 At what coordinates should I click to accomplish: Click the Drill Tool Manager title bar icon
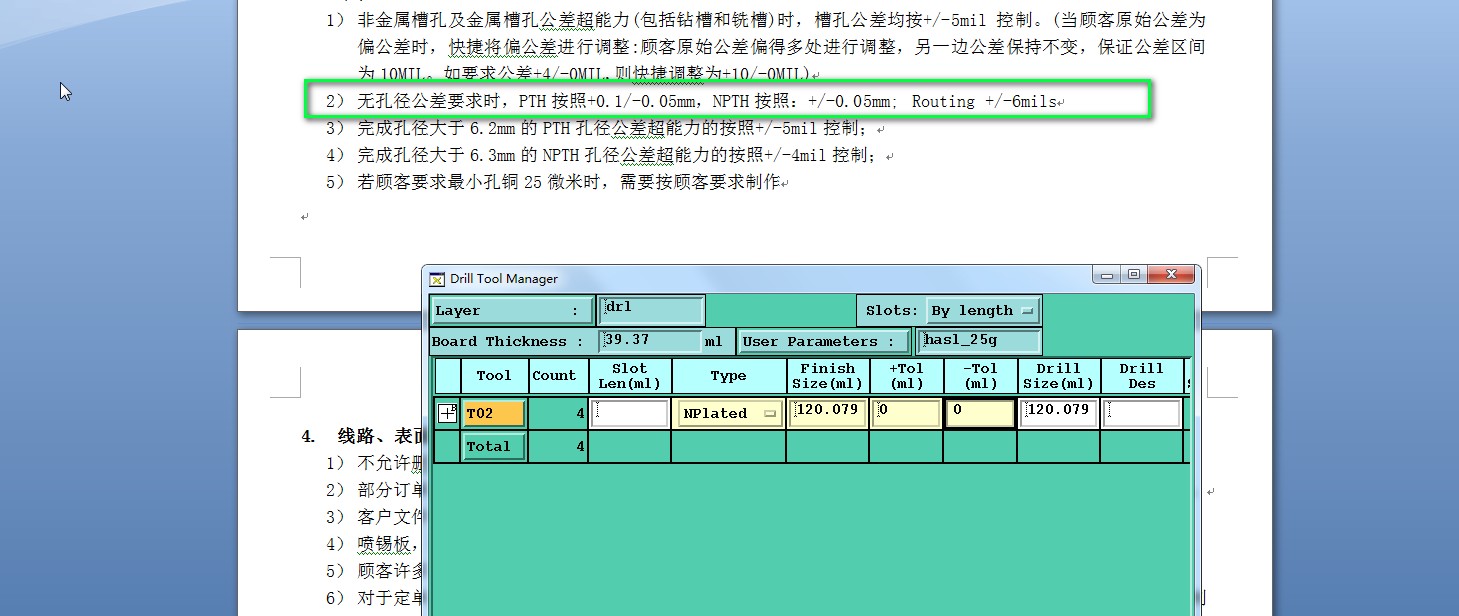pyautogui.click(x=436, y=279)
